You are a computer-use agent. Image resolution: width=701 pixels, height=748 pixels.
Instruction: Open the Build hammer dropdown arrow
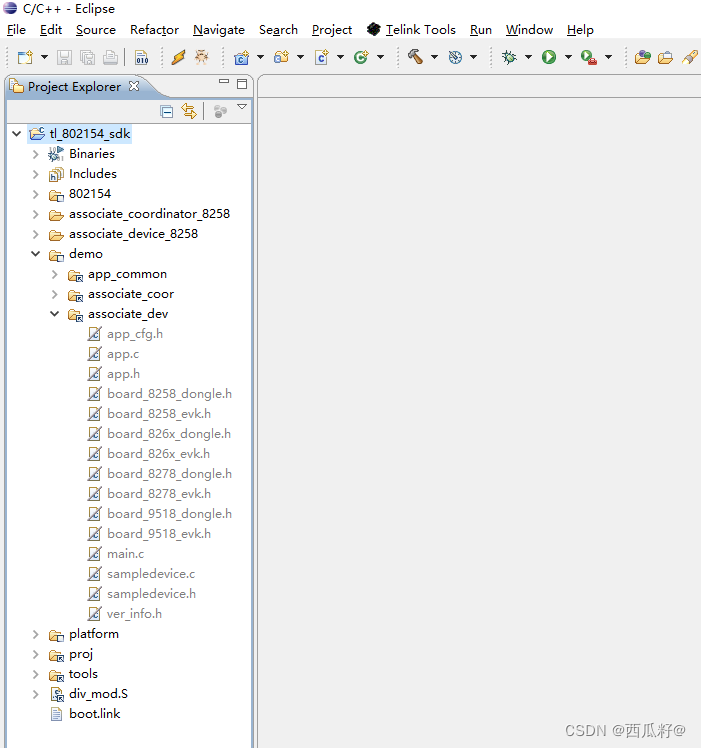tap(434, 57)
